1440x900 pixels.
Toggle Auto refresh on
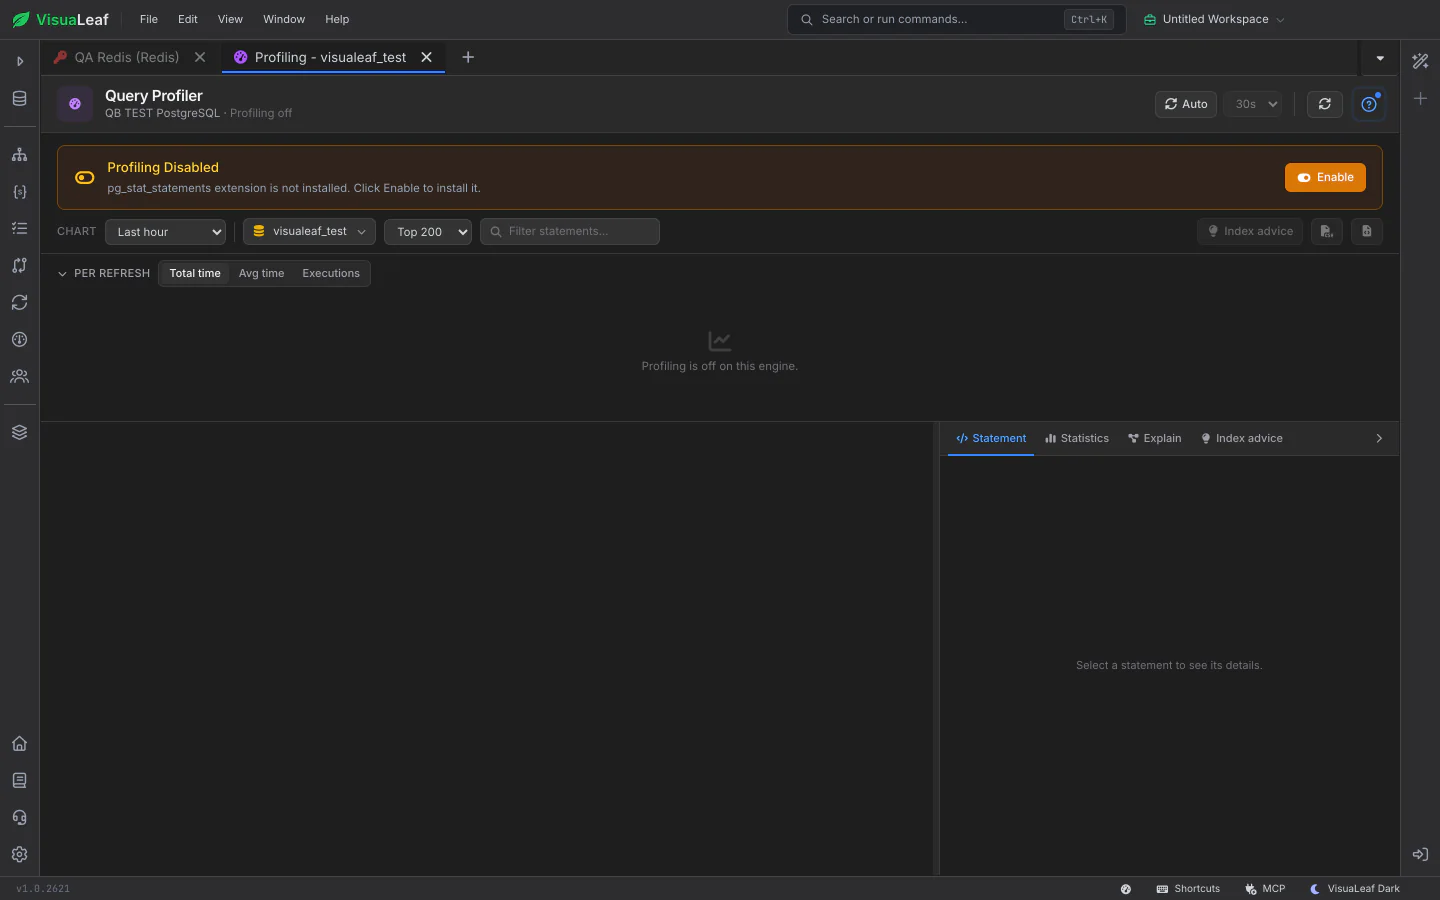pyautogui.click(x=1186, y=104)
